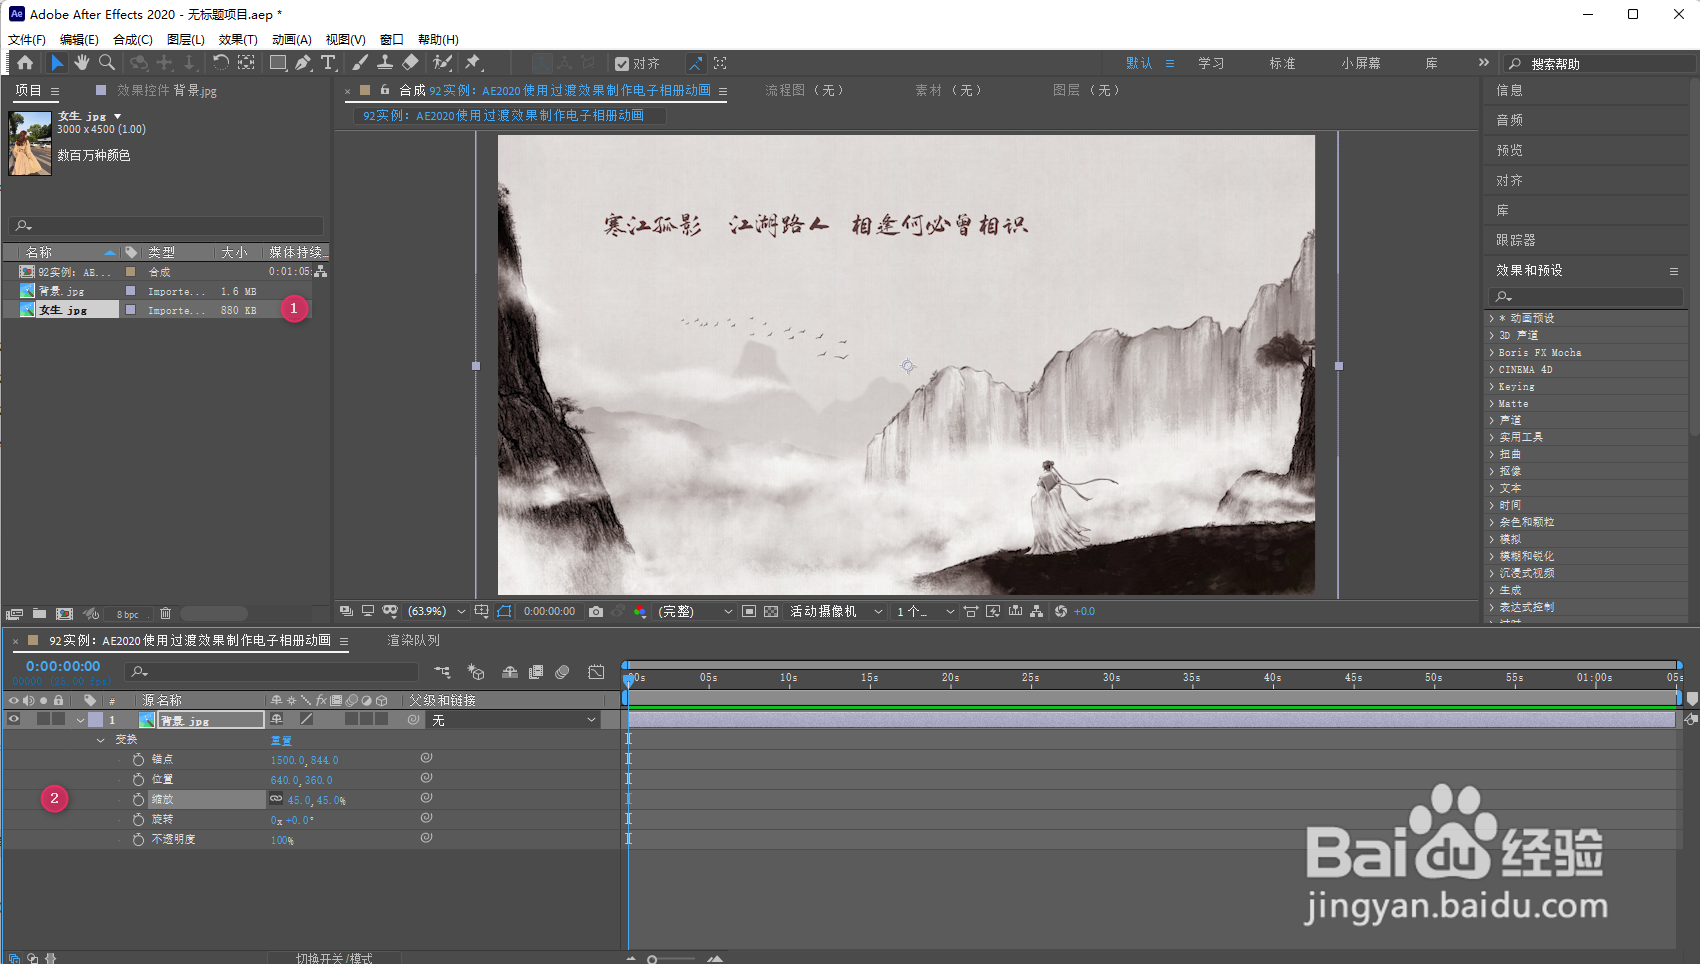Select the Selection (arrow) tool
1700x964 pixels.
pos(57,63)
